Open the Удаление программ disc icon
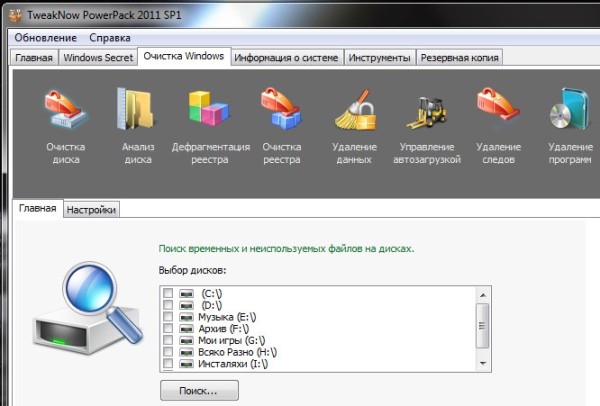 [x=569, y=109]
